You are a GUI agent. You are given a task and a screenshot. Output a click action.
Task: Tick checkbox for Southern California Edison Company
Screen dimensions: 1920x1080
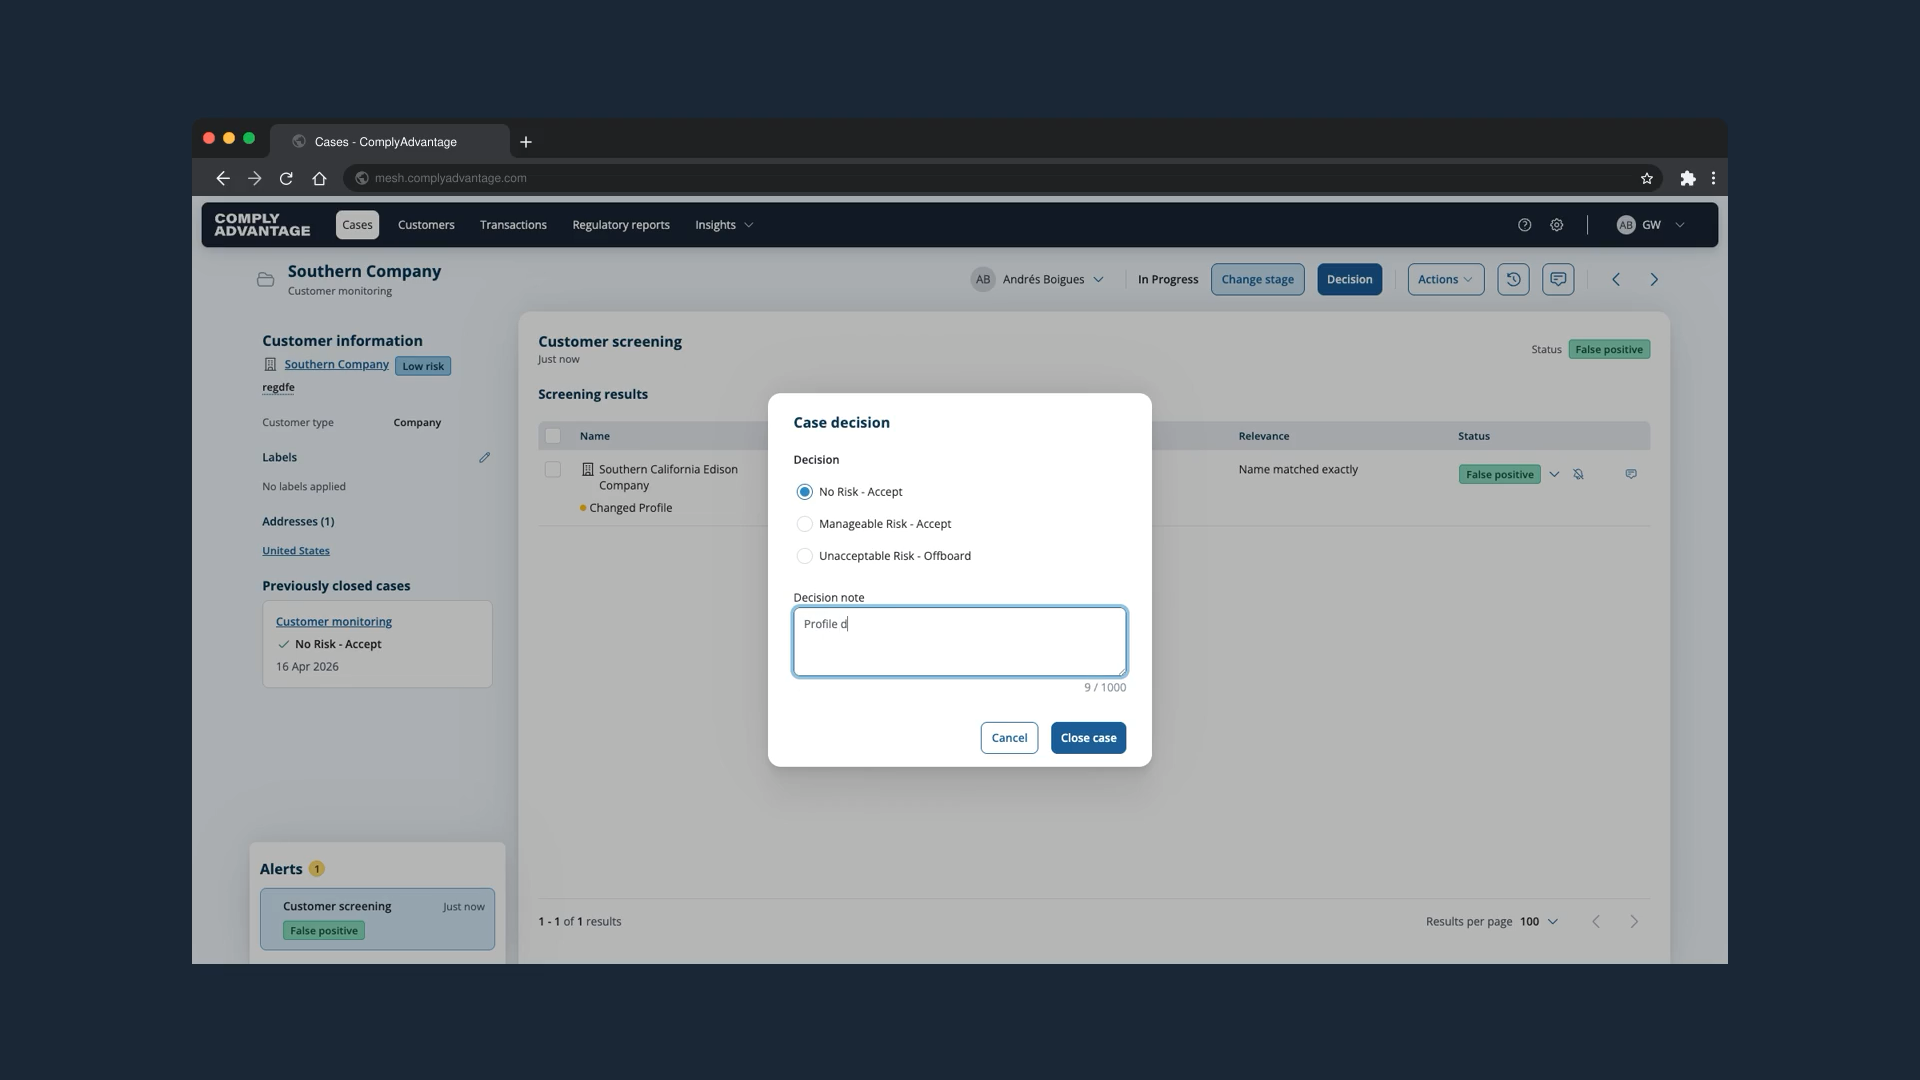click(553, 469)
